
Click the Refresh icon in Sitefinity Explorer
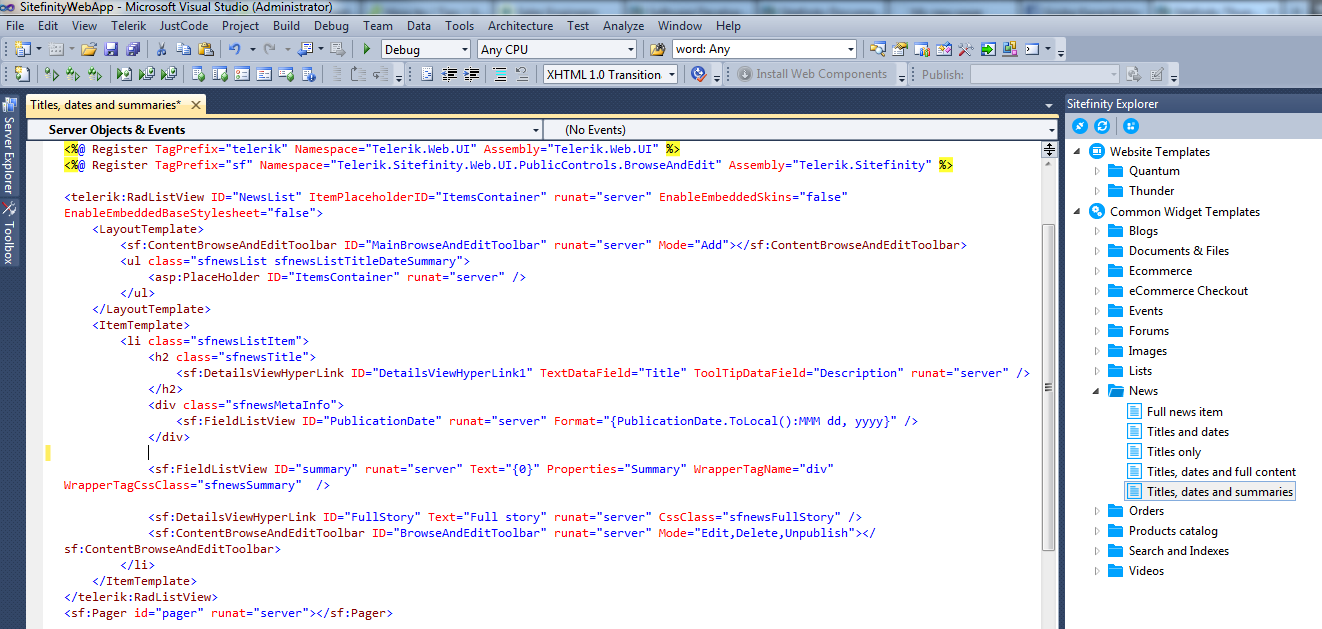1102,126
